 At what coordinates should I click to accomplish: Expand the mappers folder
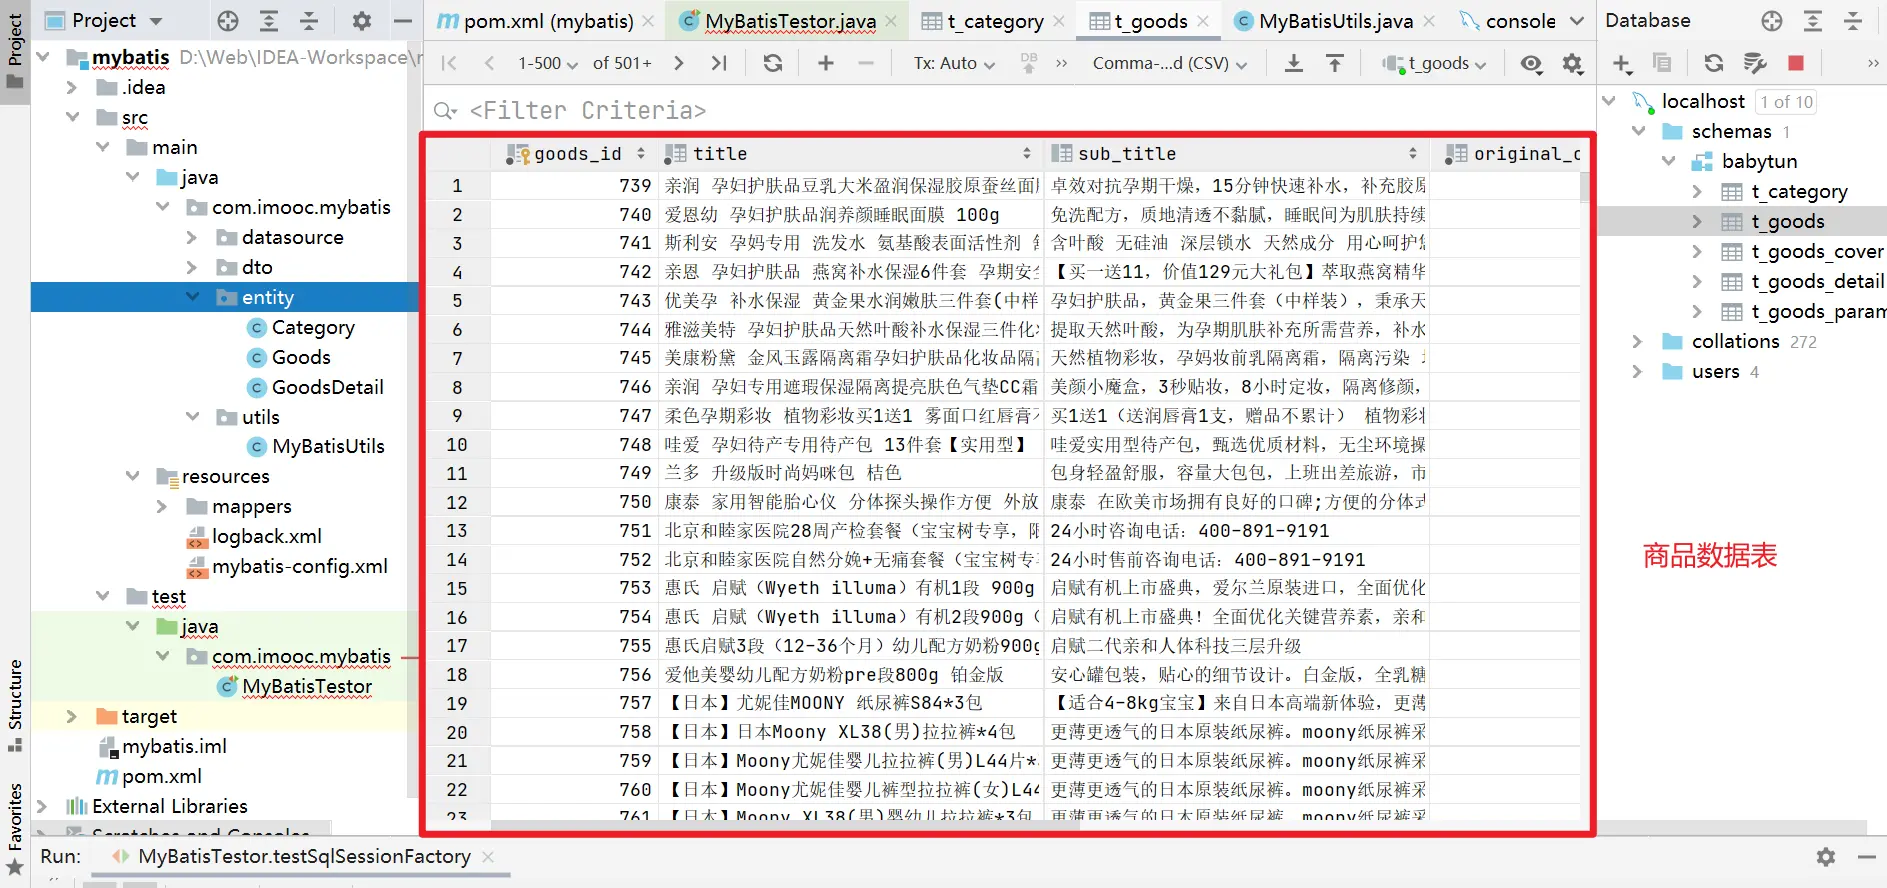coord(163,507)
